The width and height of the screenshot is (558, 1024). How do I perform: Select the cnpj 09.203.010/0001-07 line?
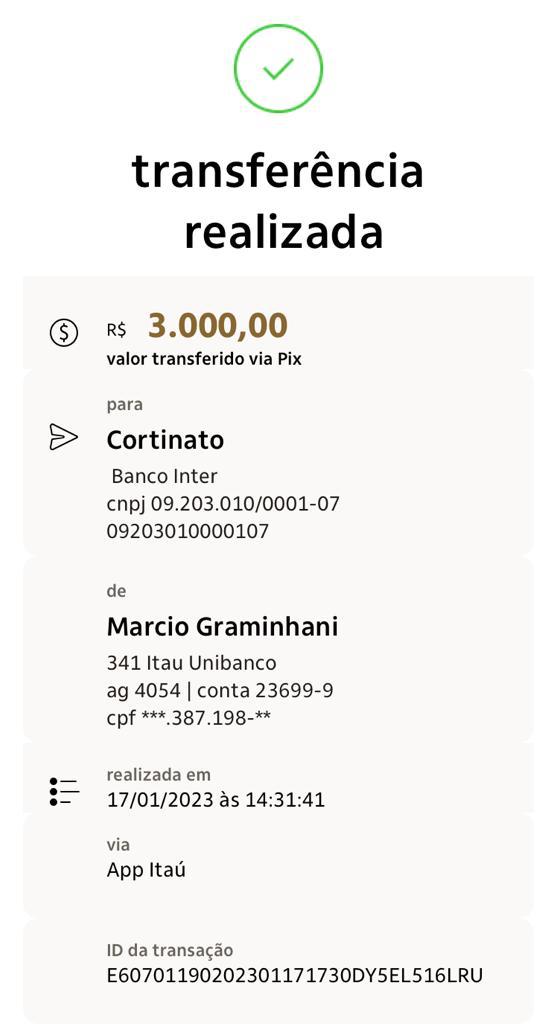pos(223,504)
